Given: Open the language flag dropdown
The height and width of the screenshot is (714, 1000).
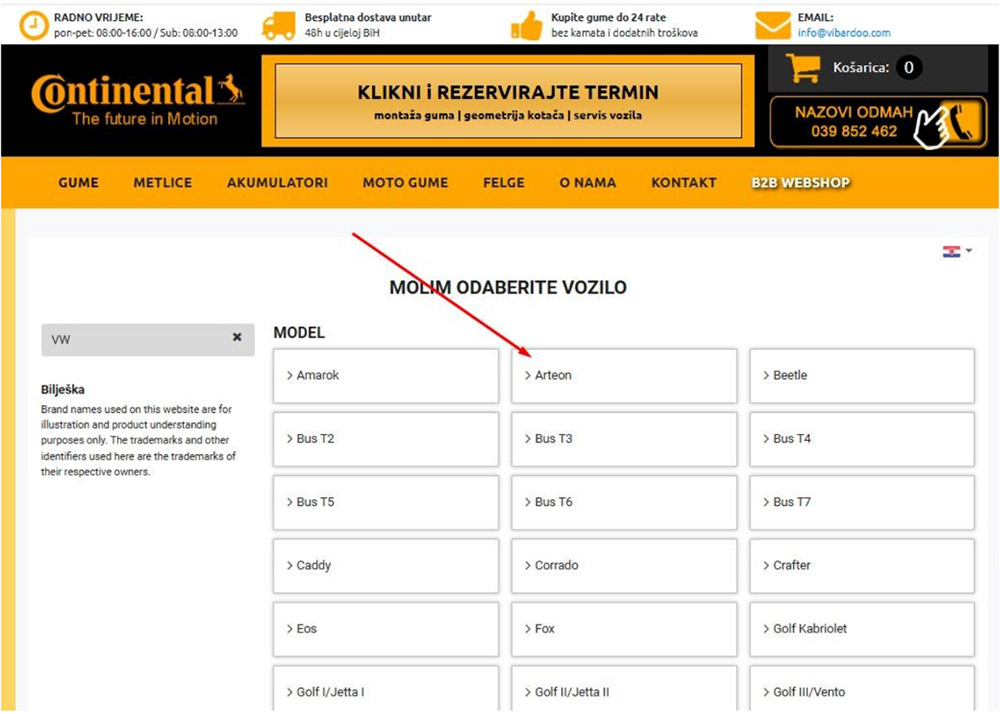Looking at the screenshot, I should 957,251.
